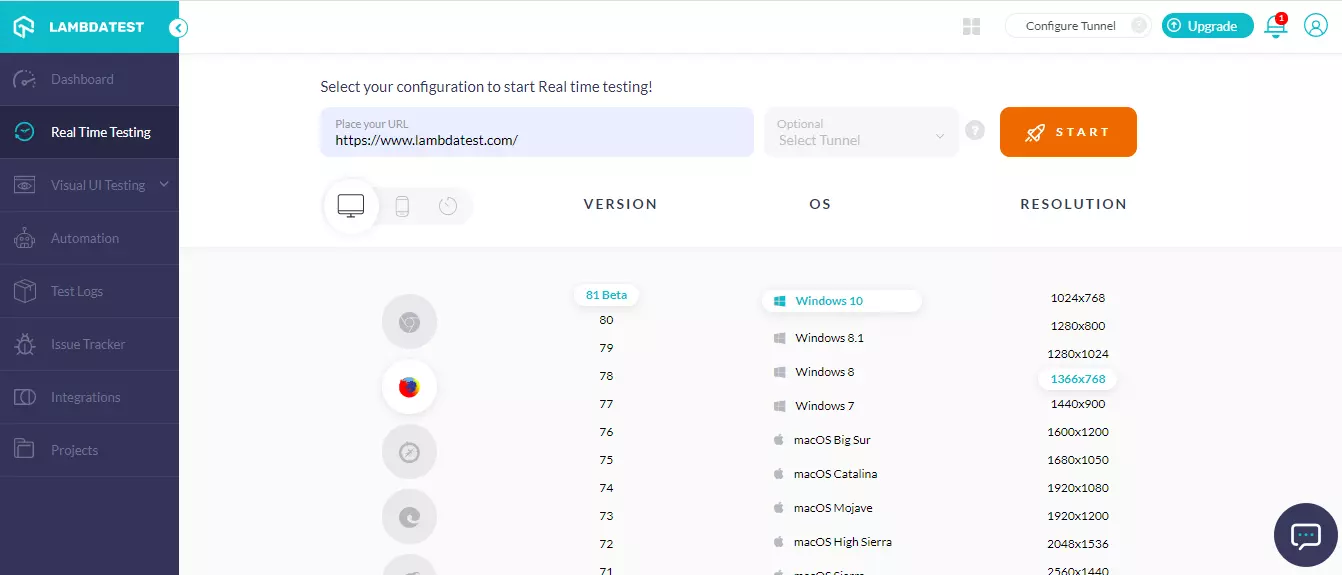Select macOS Catalina
The height and width of the screenshot is (575, 1342).
[x=825, y=474]
